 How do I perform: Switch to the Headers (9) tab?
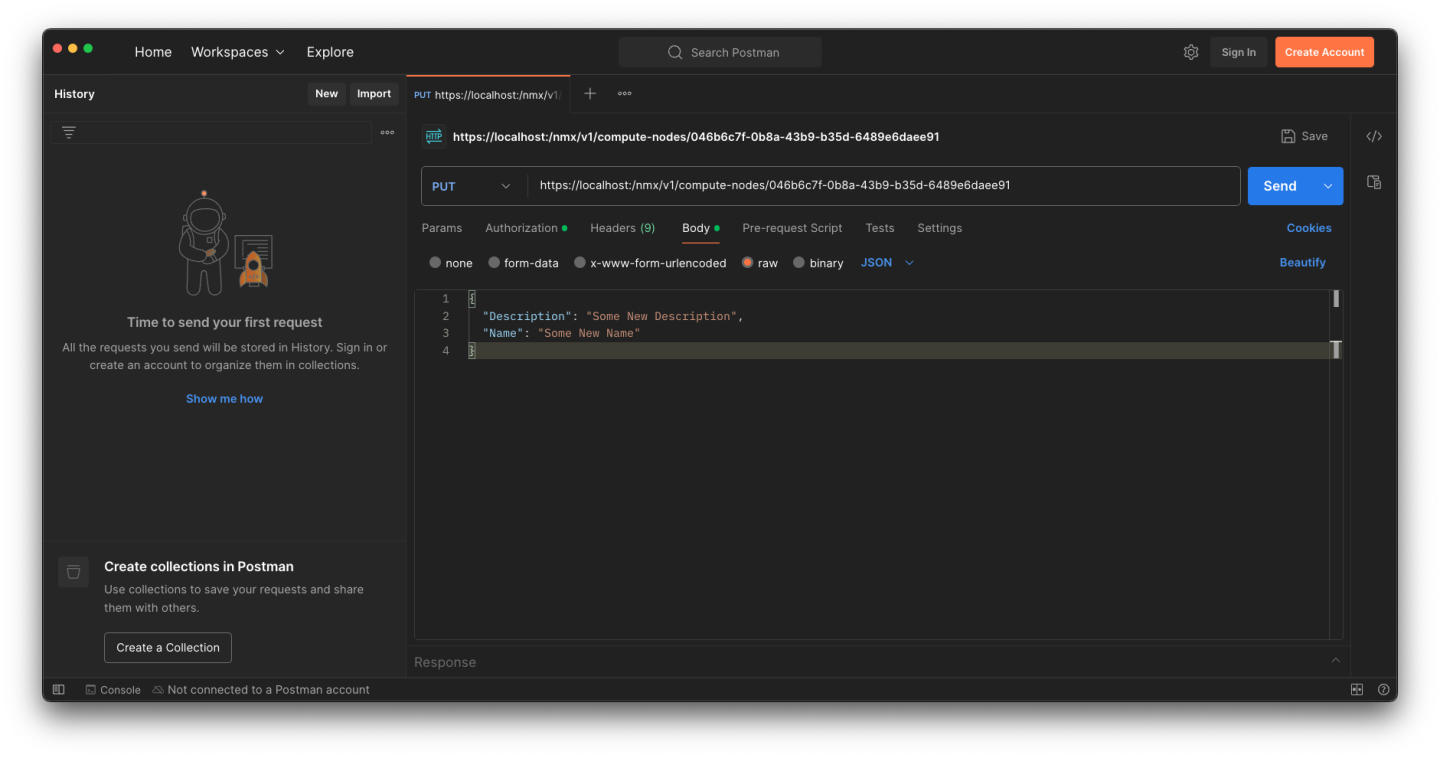tap(622, 228)
